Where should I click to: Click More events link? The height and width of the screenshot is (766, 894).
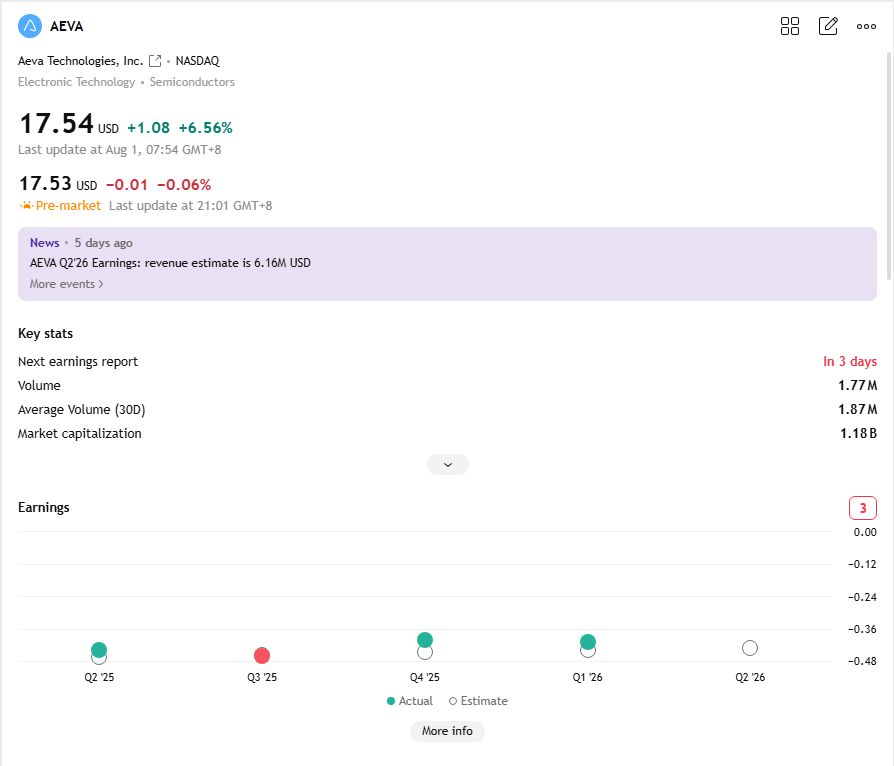(x=66, y=284)
